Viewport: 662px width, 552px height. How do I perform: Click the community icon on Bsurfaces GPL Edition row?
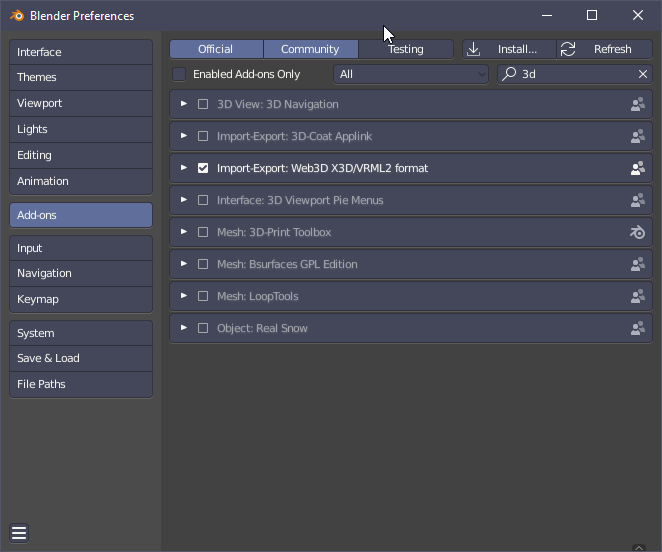coord(638,264)
